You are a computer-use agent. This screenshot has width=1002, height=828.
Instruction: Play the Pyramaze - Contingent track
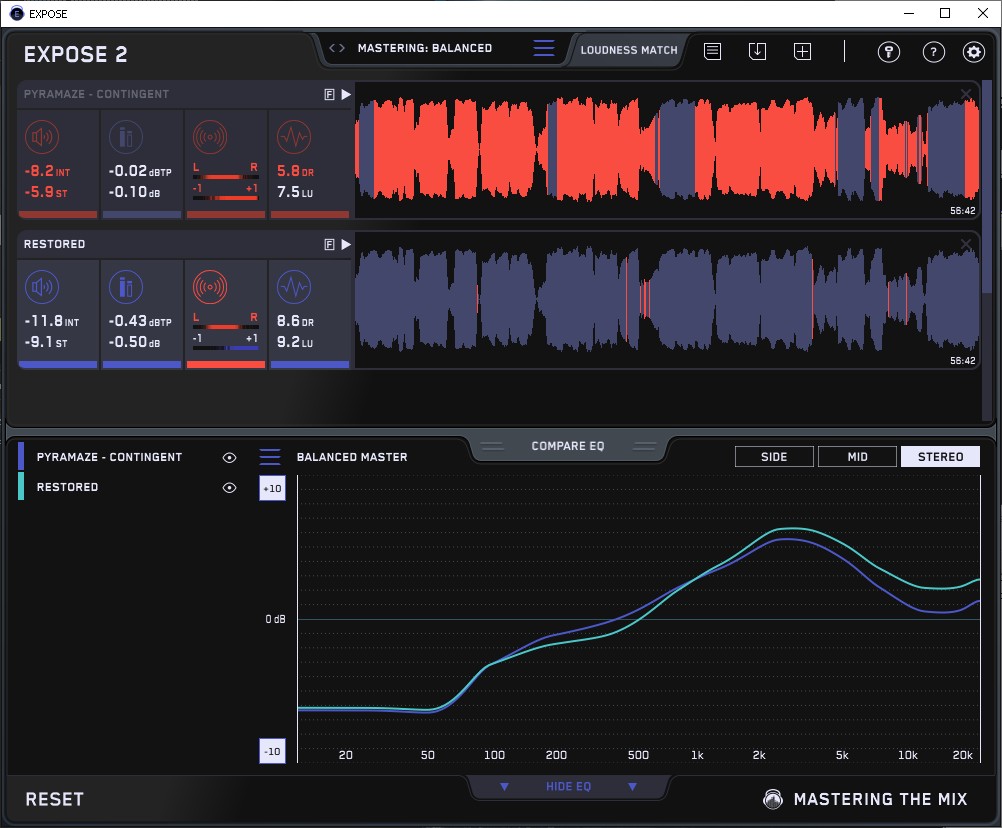point(346,94)
